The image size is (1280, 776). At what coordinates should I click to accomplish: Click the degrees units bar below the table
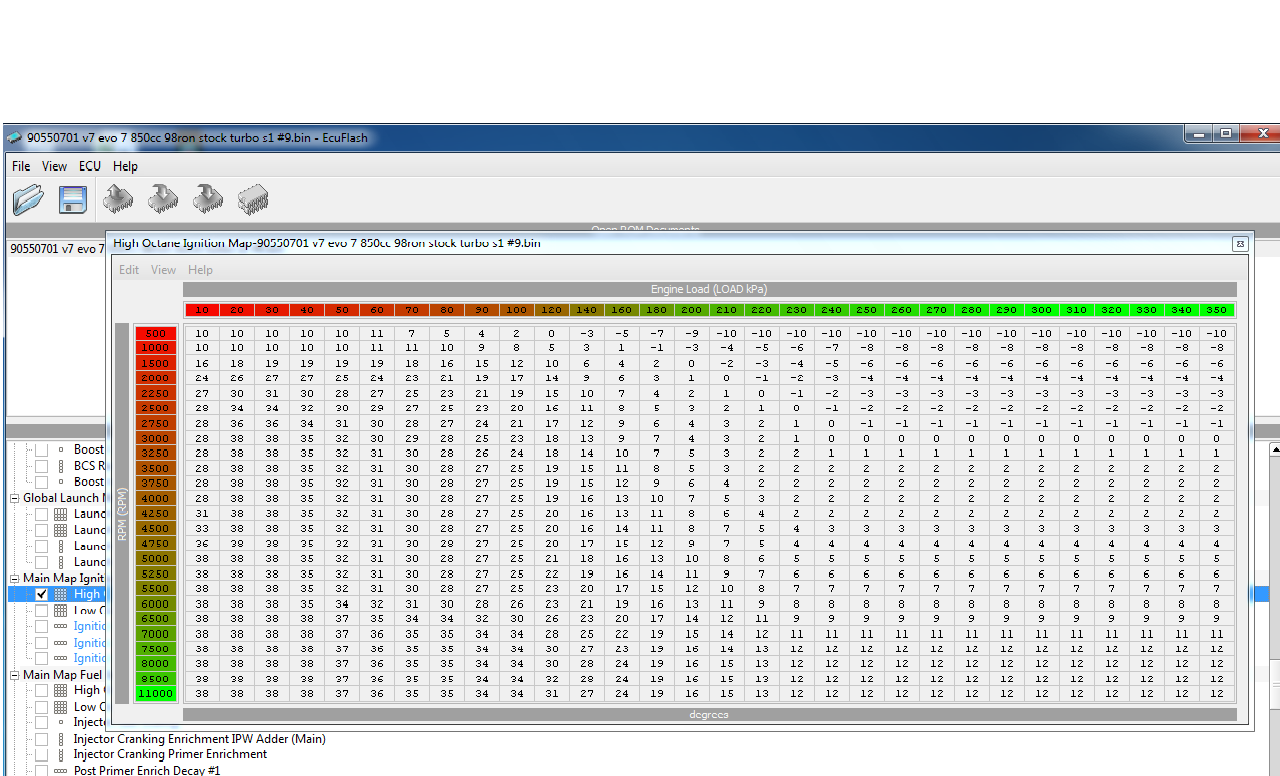click(710, 715)
